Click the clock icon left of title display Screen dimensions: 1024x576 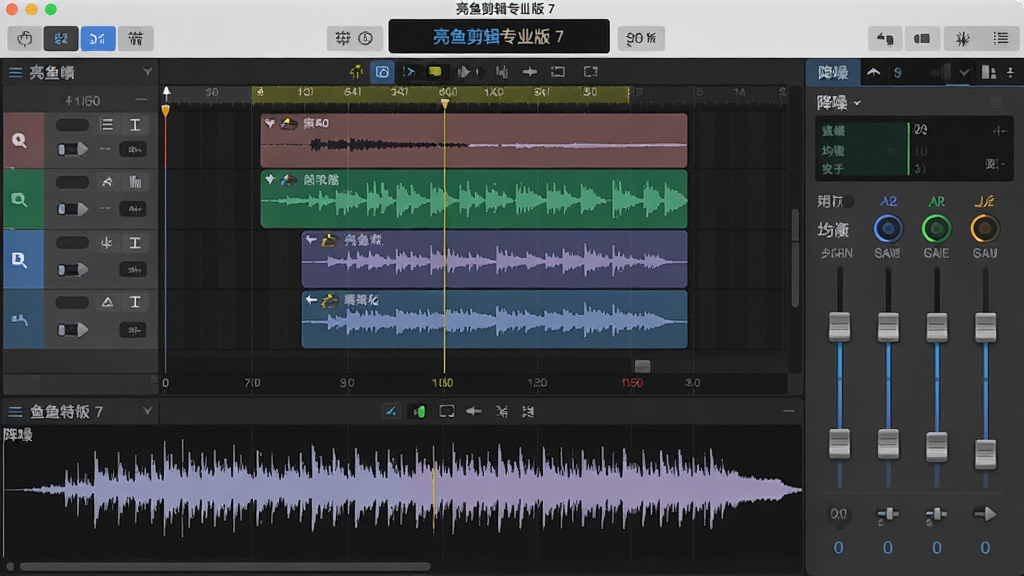tap(366, 39)
